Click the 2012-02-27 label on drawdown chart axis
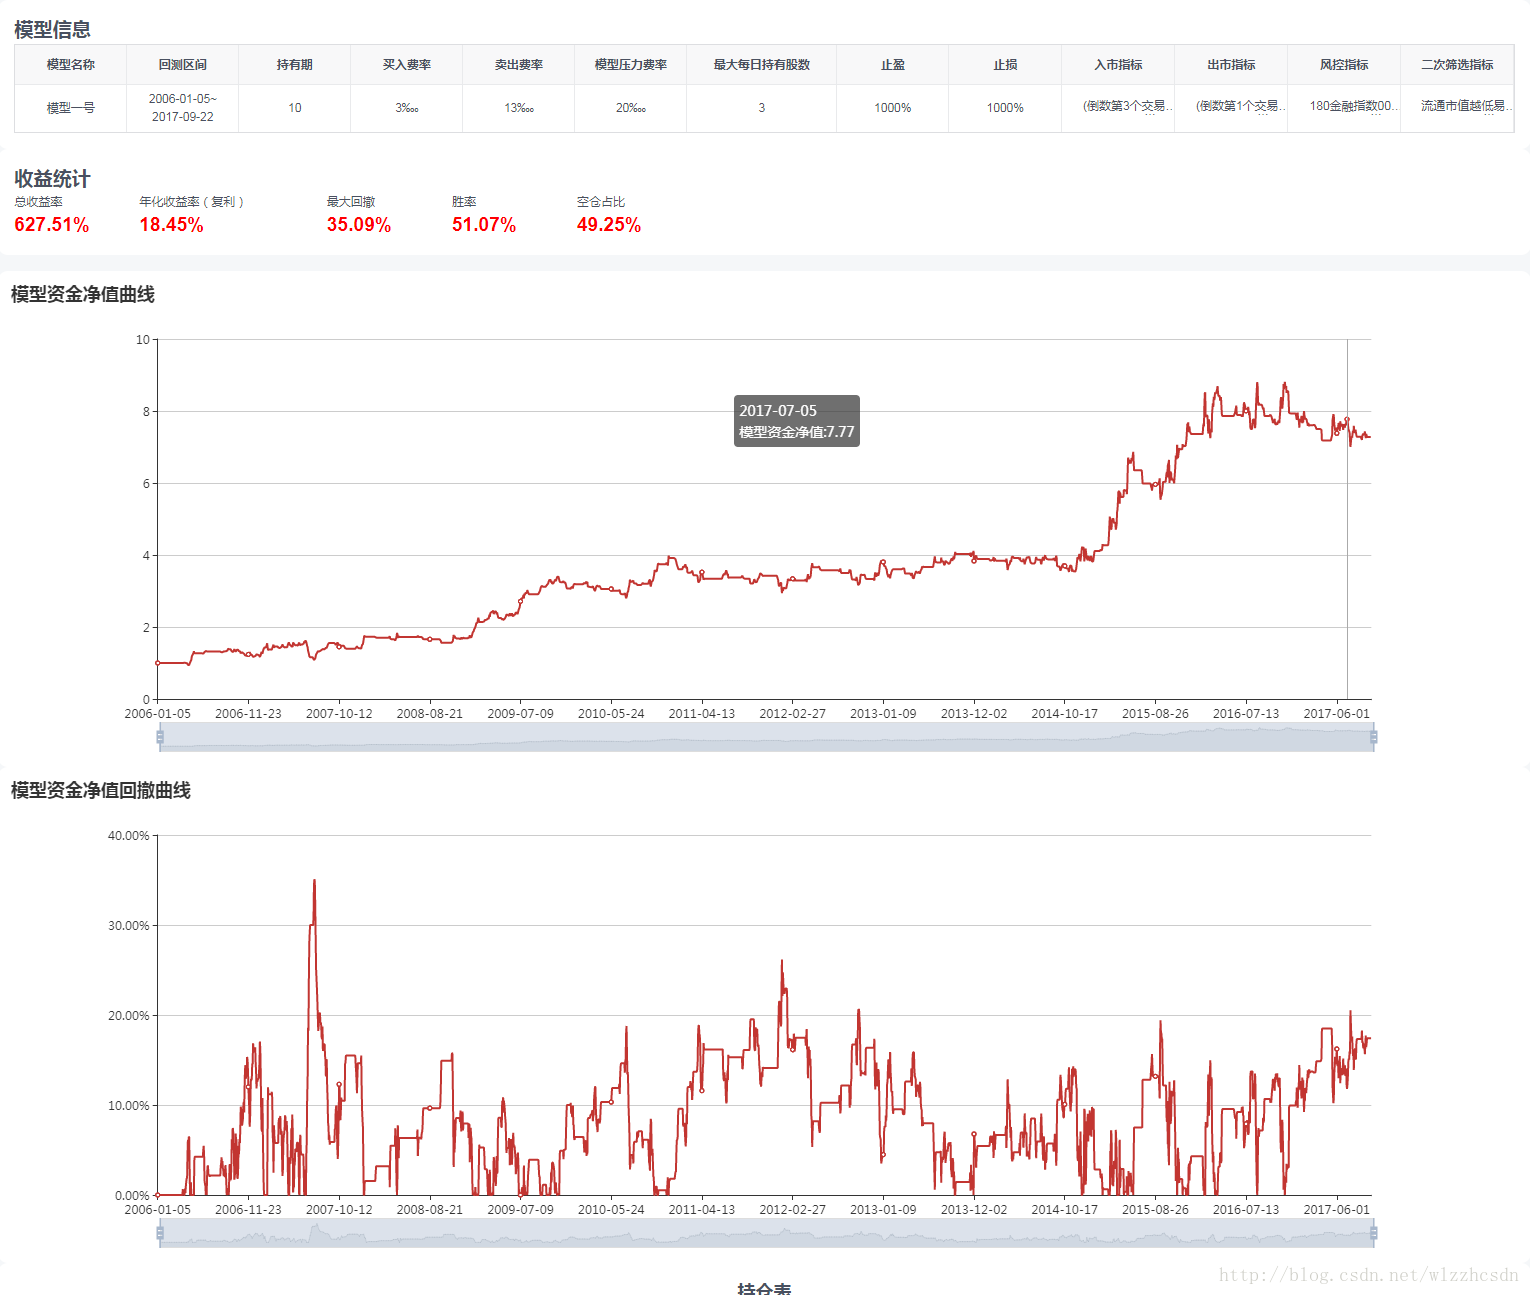 792,1210
